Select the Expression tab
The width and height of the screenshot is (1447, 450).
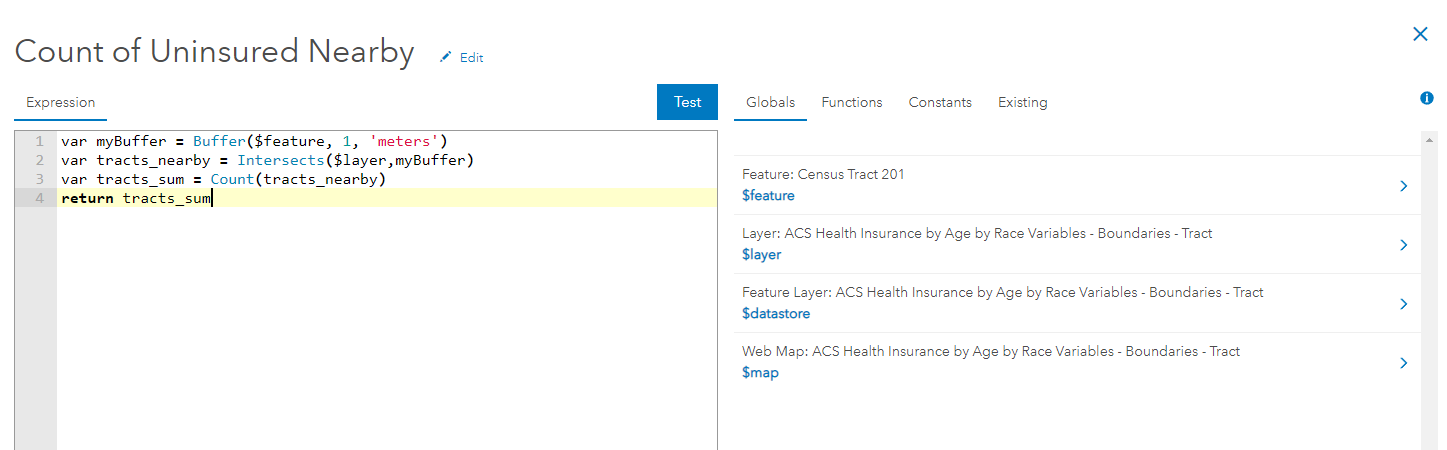coord(60,102)
